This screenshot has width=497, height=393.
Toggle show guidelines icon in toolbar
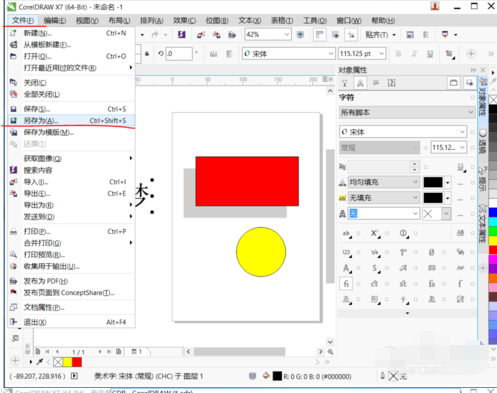[351, 35]
